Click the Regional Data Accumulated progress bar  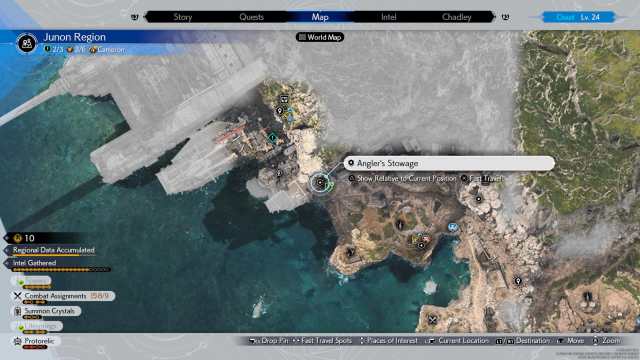coord(53,256)
